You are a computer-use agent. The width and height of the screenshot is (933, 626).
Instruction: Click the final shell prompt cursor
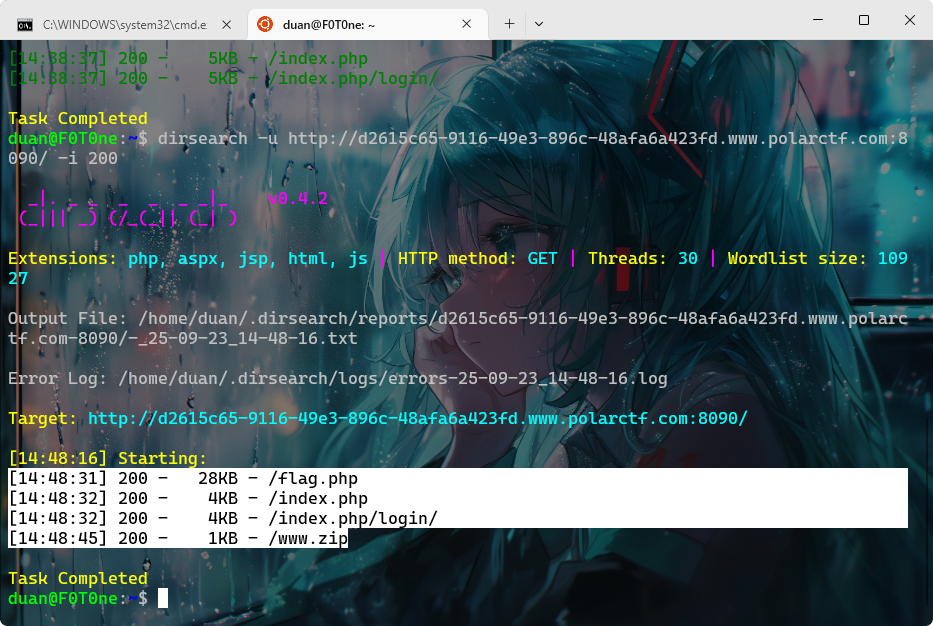pos(162,599)
